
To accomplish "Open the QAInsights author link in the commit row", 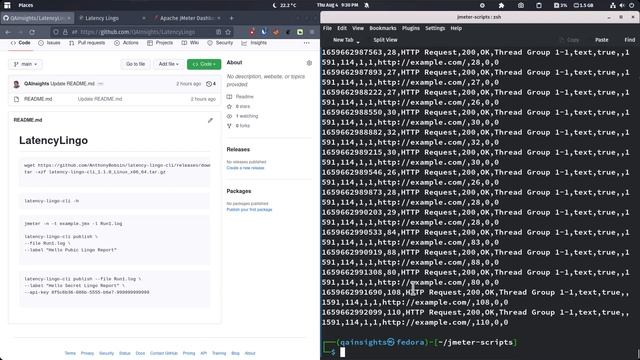I will (36, 84).
